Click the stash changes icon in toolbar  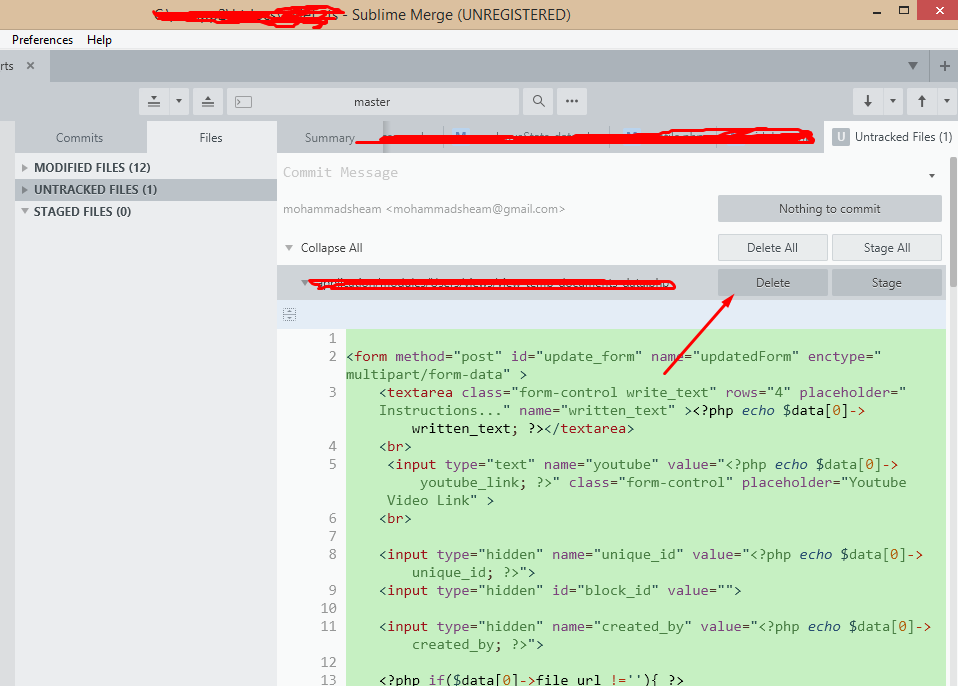(x=154, y=101)
